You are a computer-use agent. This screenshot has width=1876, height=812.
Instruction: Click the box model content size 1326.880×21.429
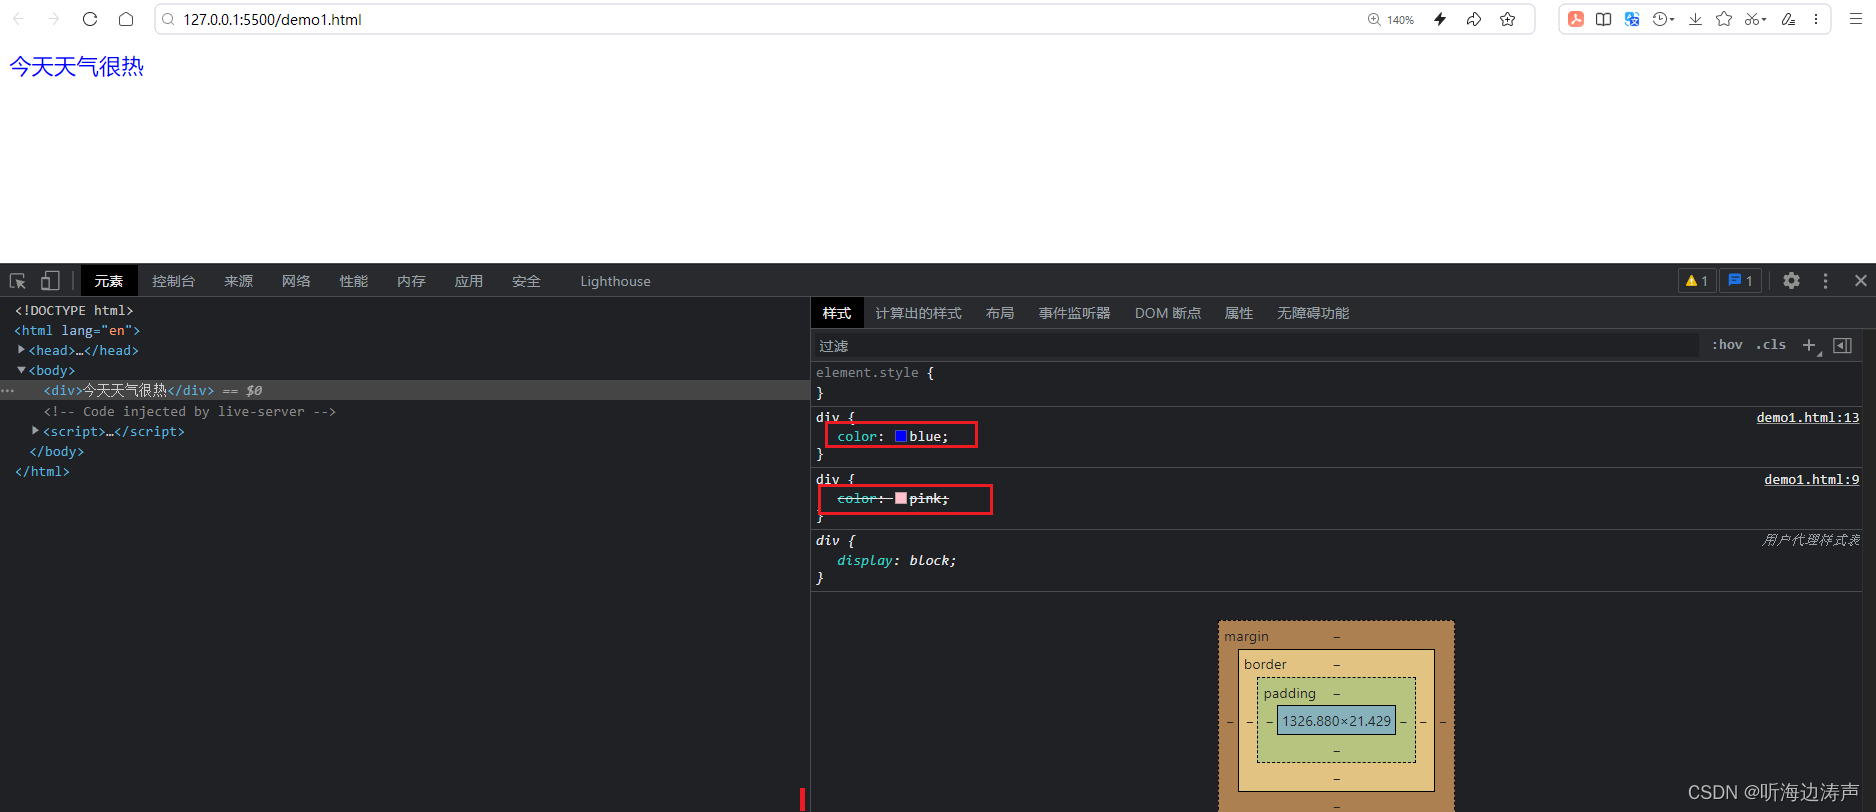click(x=1336, y=720)
